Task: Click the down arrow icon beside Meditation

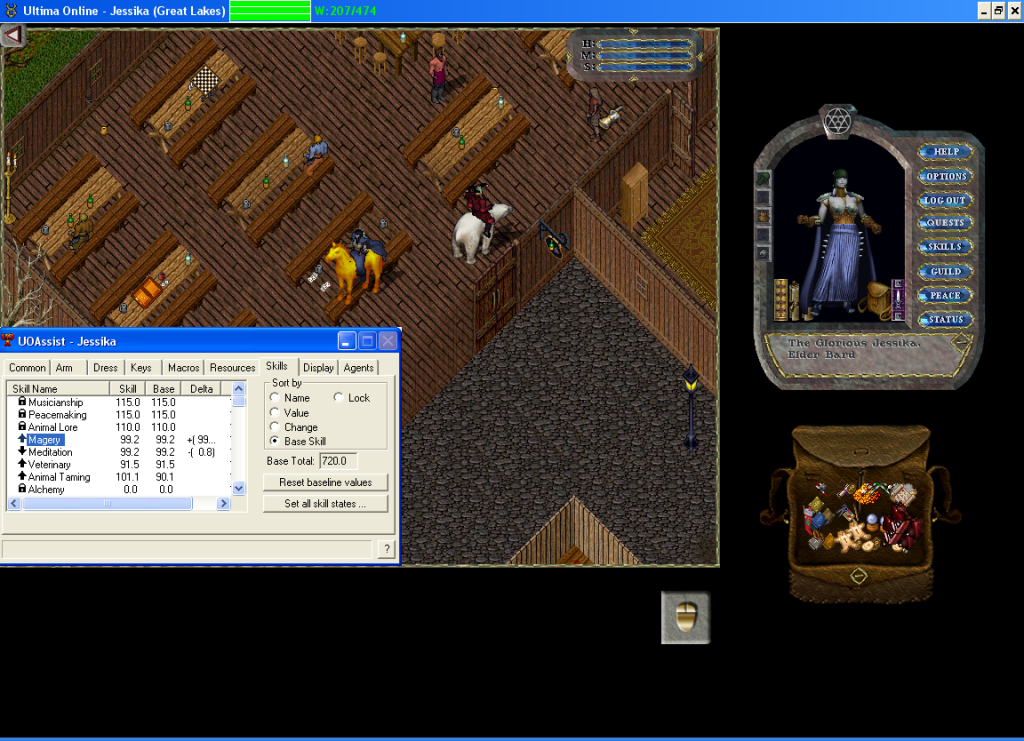Action: [x=22, y=451]
